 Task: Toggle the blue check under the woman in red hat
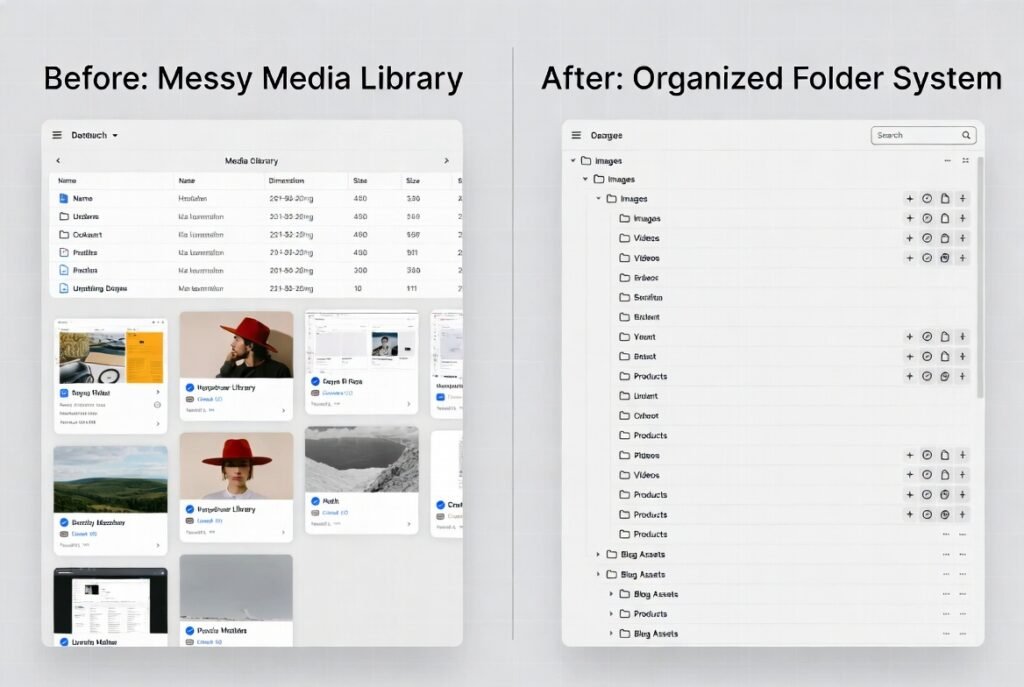[x=190, y=509]
